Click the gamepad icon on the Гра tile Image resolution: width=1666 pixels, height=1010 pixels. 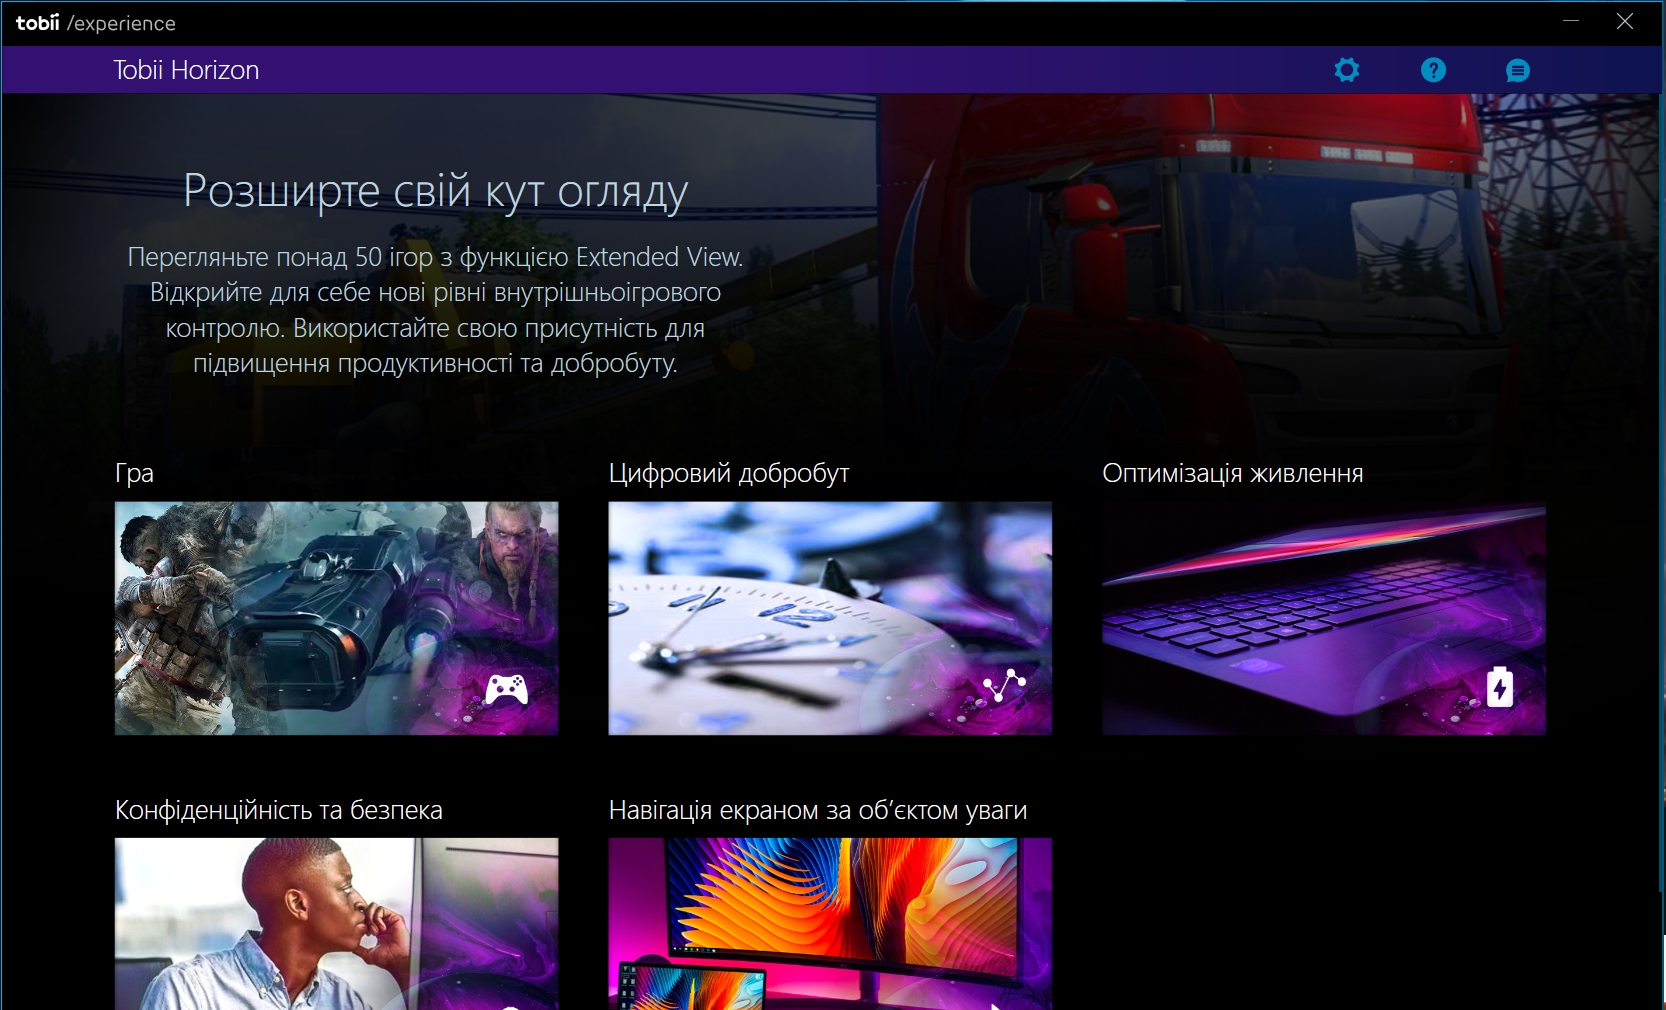pos(506,689)
